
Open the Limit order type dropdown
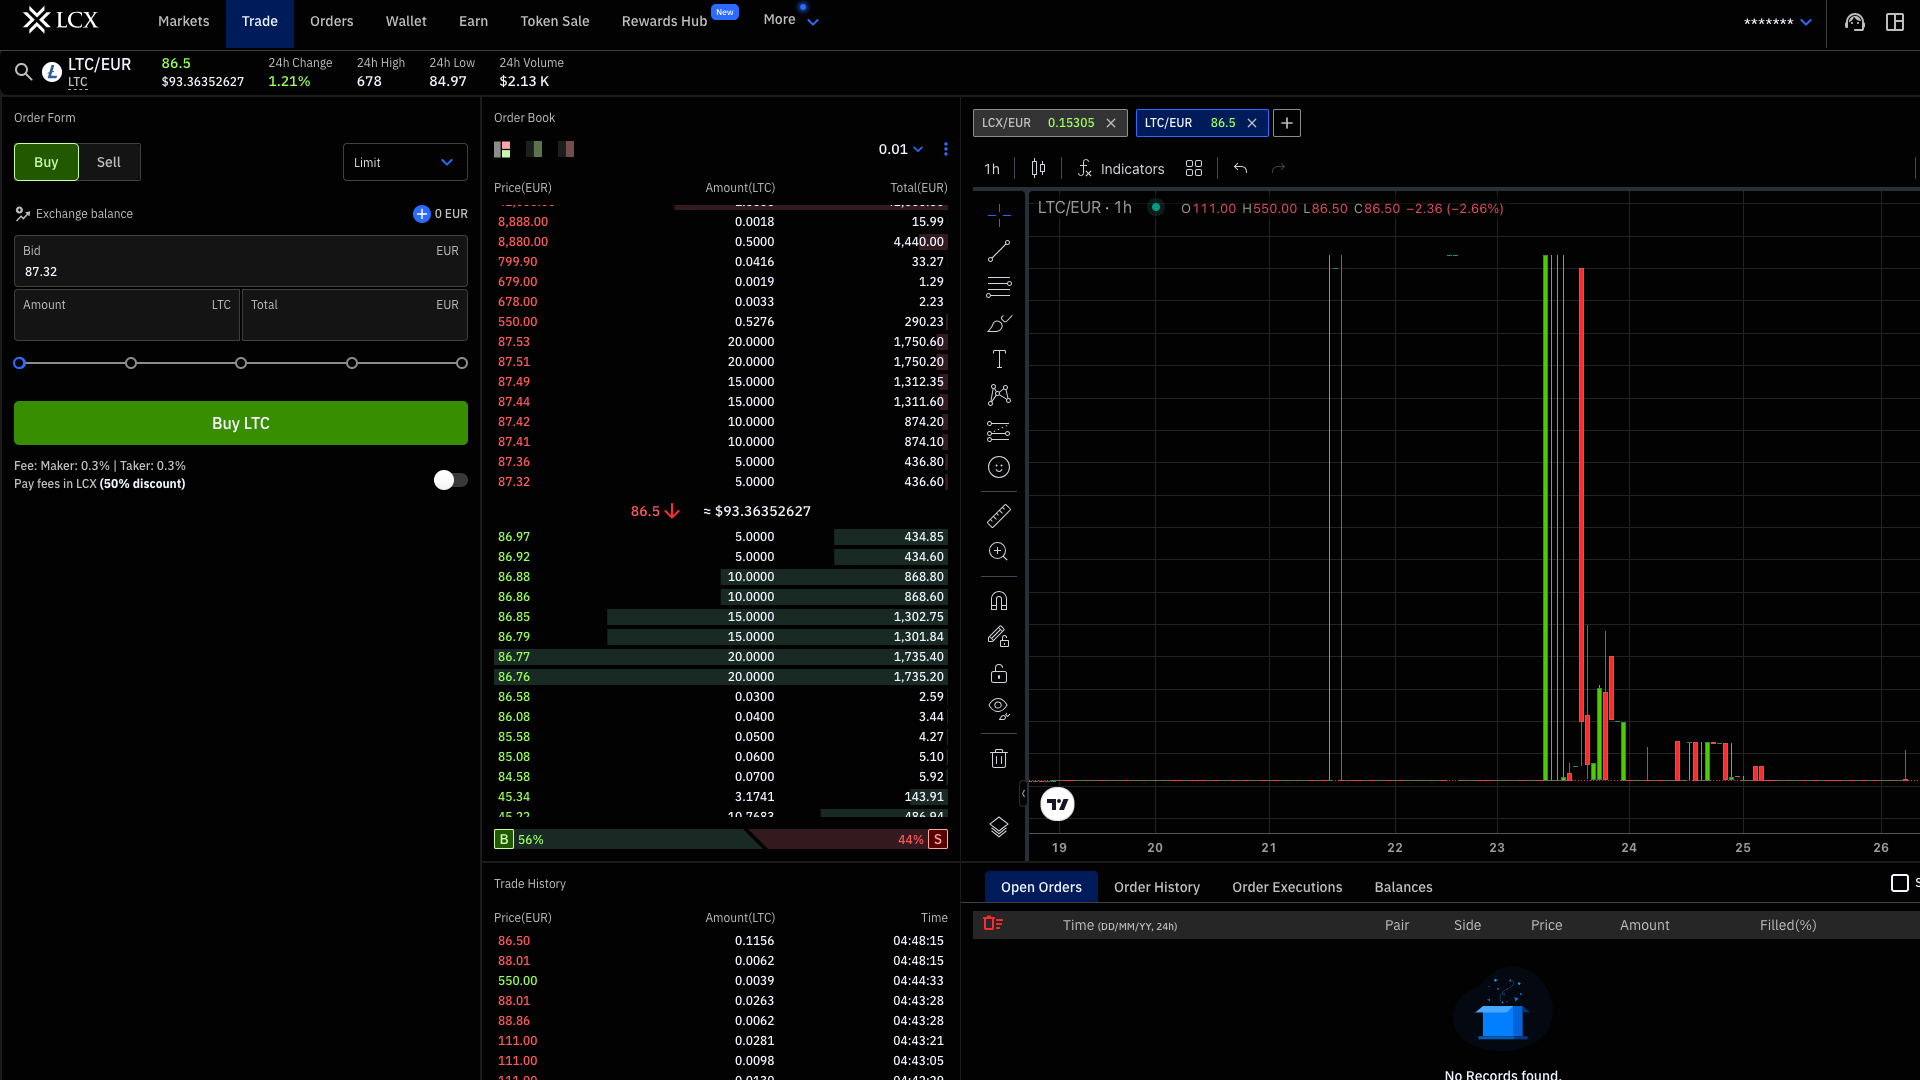click(405, 162)
